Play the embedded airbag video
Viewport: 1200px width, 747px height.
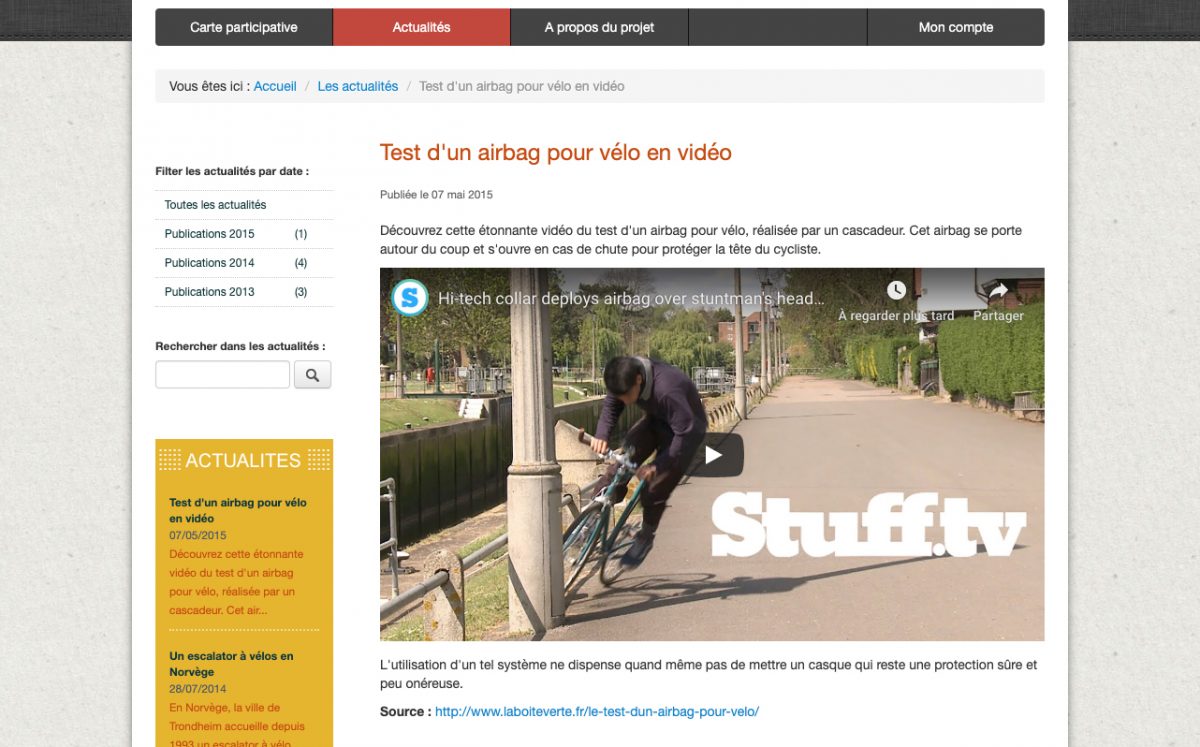click(713, 455)
